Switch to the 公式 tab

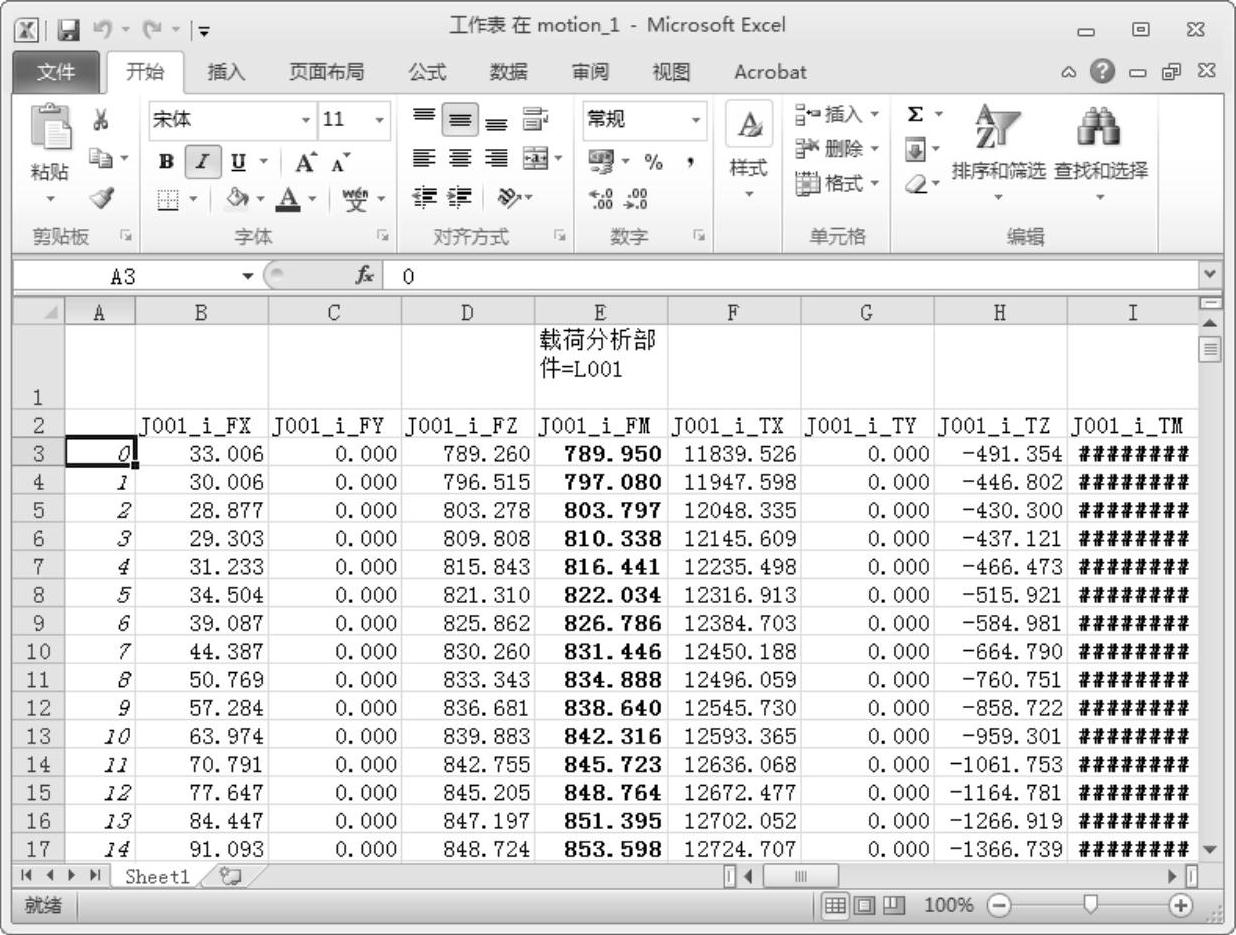pos(428,72)
